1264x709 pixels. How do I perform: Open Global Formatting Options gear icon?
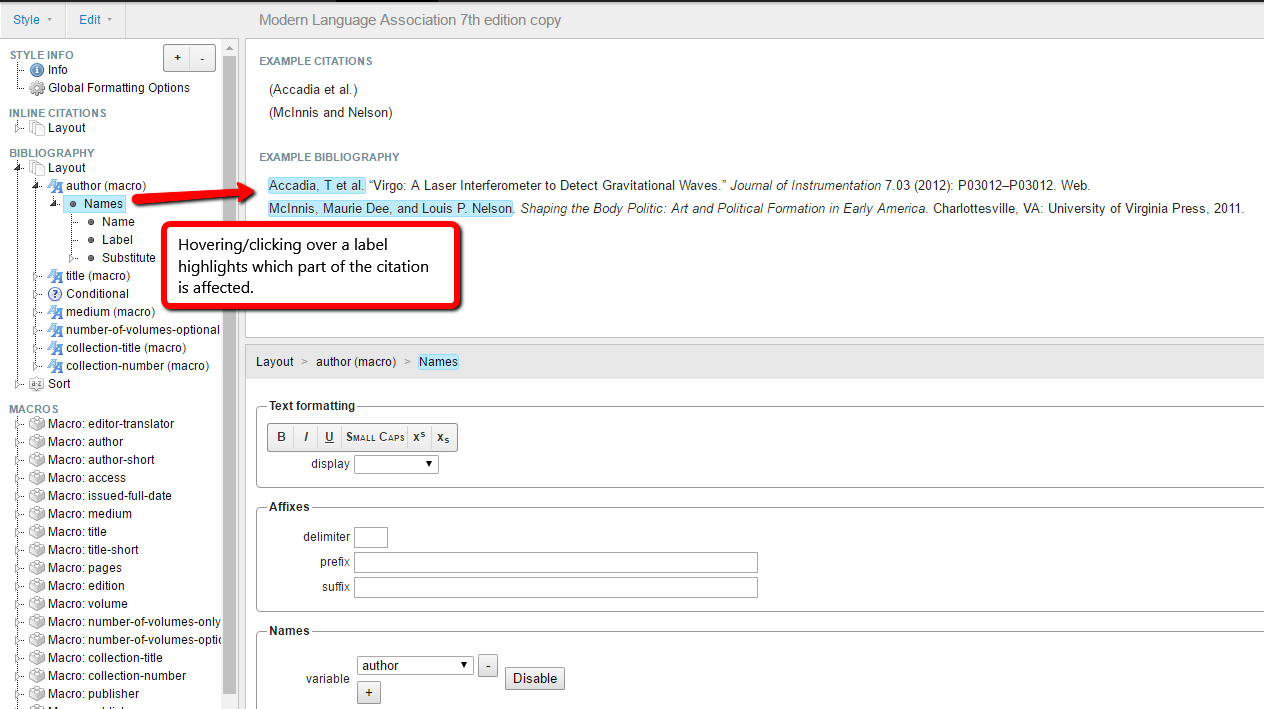[37, 88]
